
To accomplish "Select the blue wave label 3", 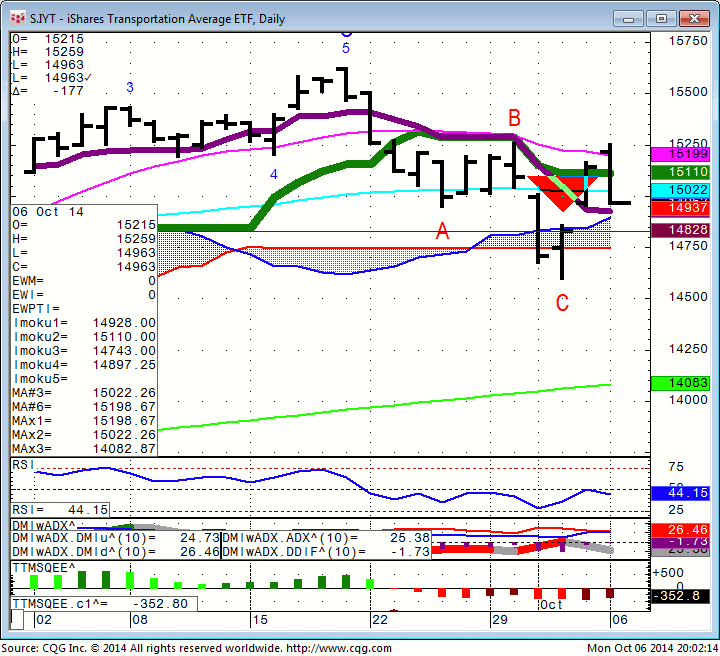I will coord(130,87).
